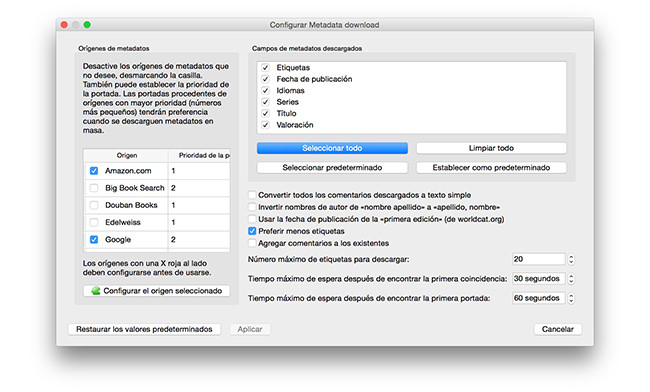Screen dimensions: 650x392
Task: Uncheck the Google source checkbox
Action: tap(94, 240)
